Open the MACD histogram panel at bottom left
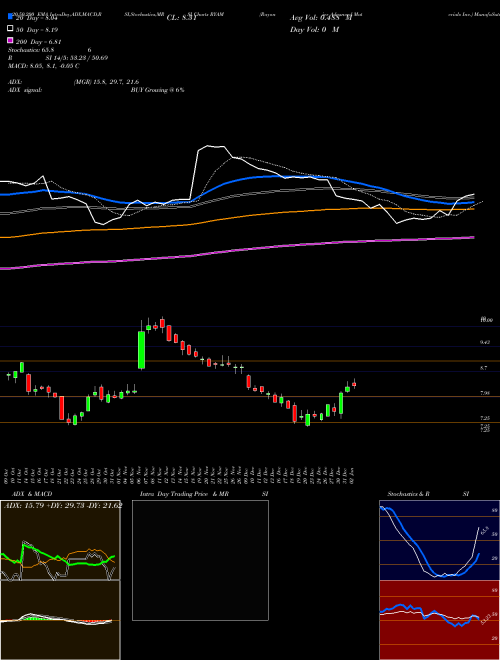Viewport: 500px width, 660px height. point(60,620)
